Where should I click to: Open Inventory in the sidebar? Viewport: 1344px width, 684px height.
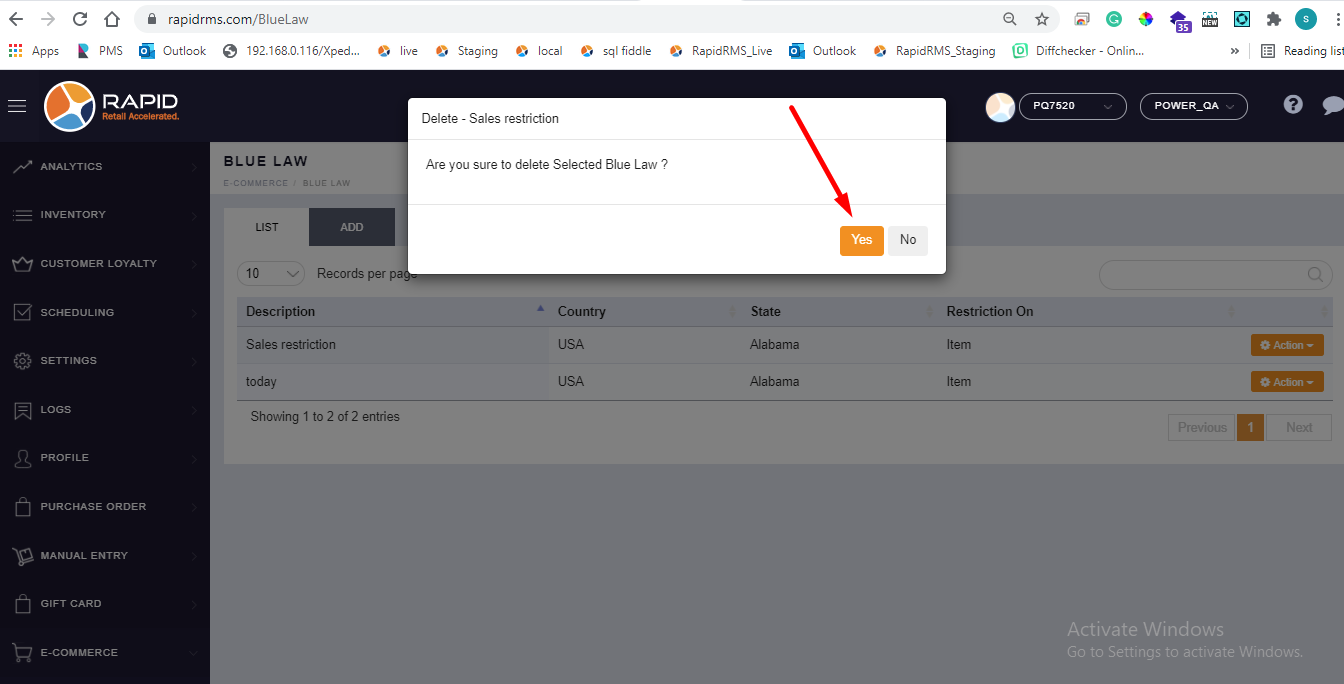click(x=73, y=215)
